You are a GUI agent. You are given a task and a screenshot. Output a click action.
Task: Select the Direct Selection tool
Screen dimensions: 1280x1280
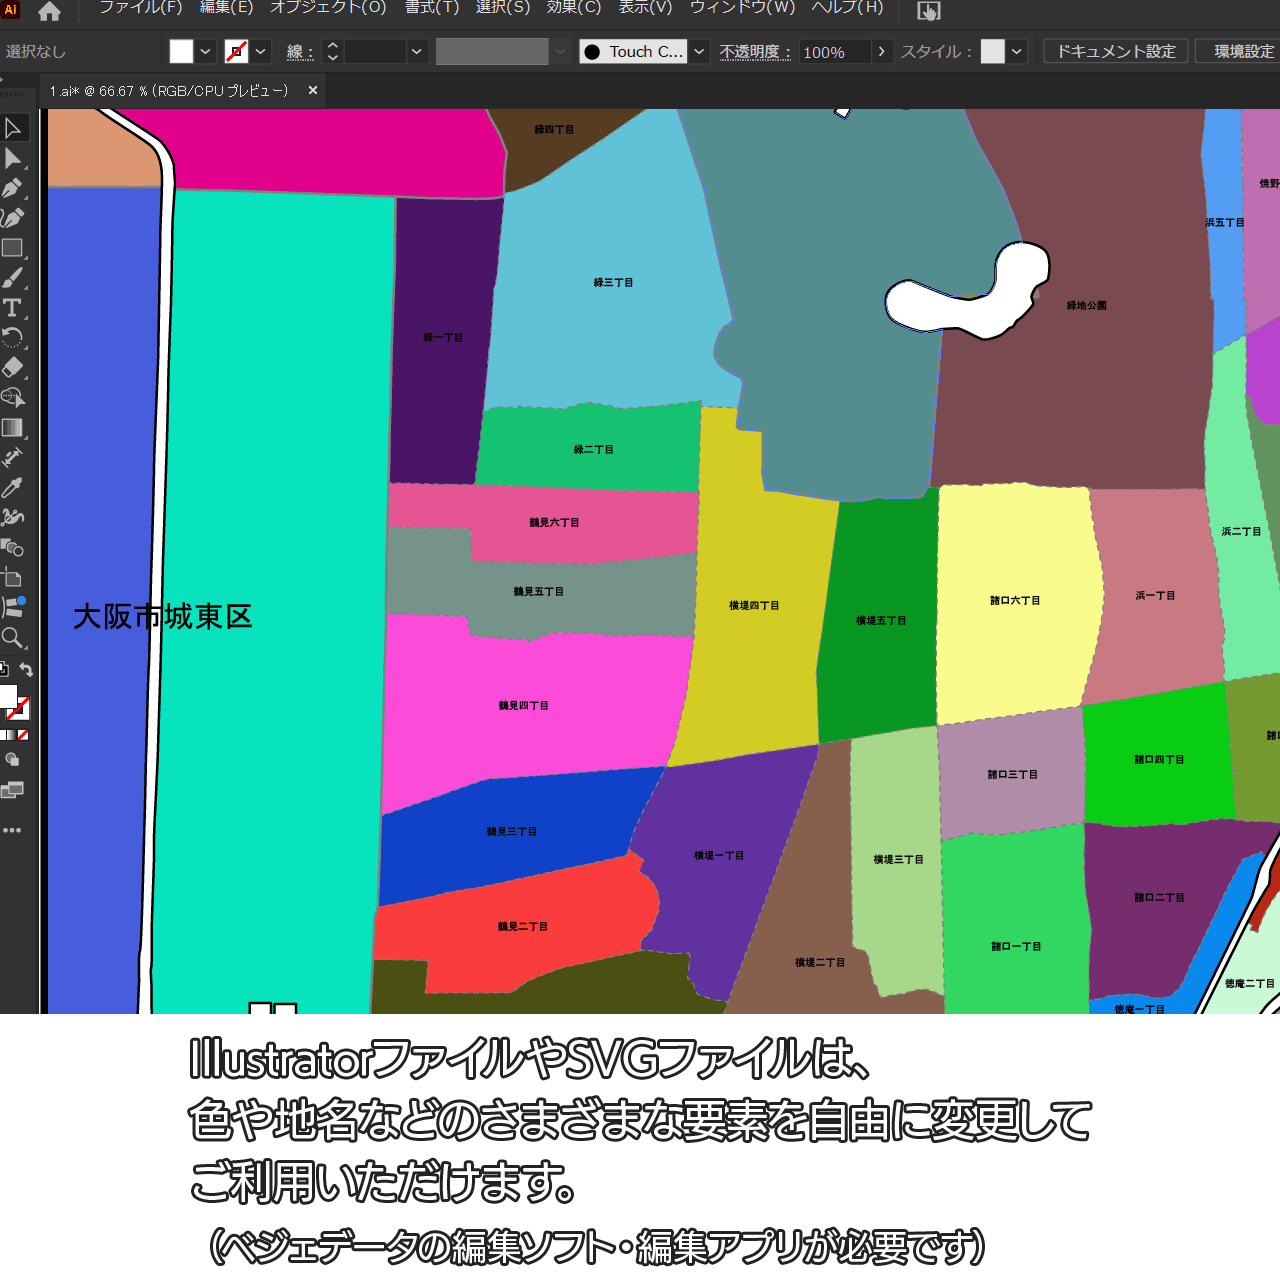[13, 158]
